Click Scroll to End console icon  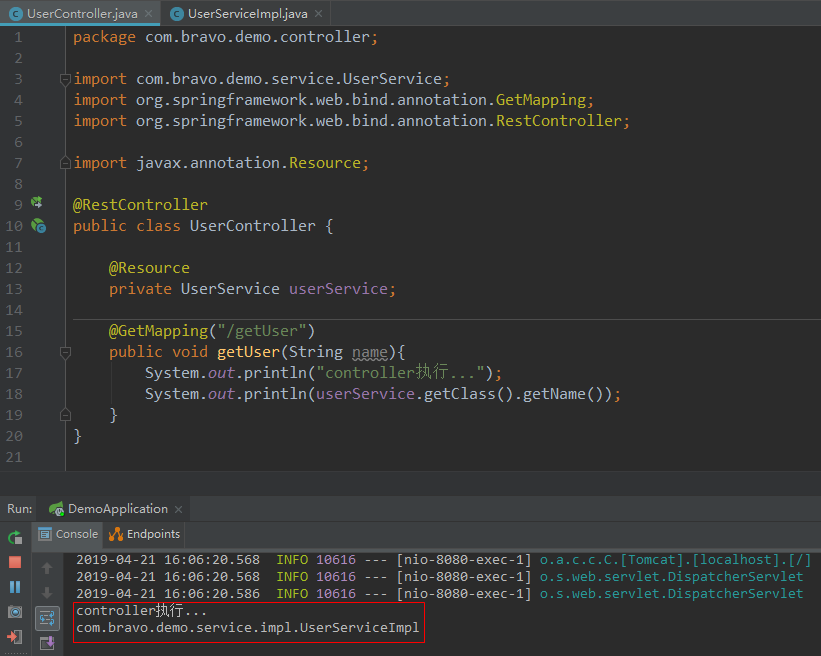click(47, 642)
